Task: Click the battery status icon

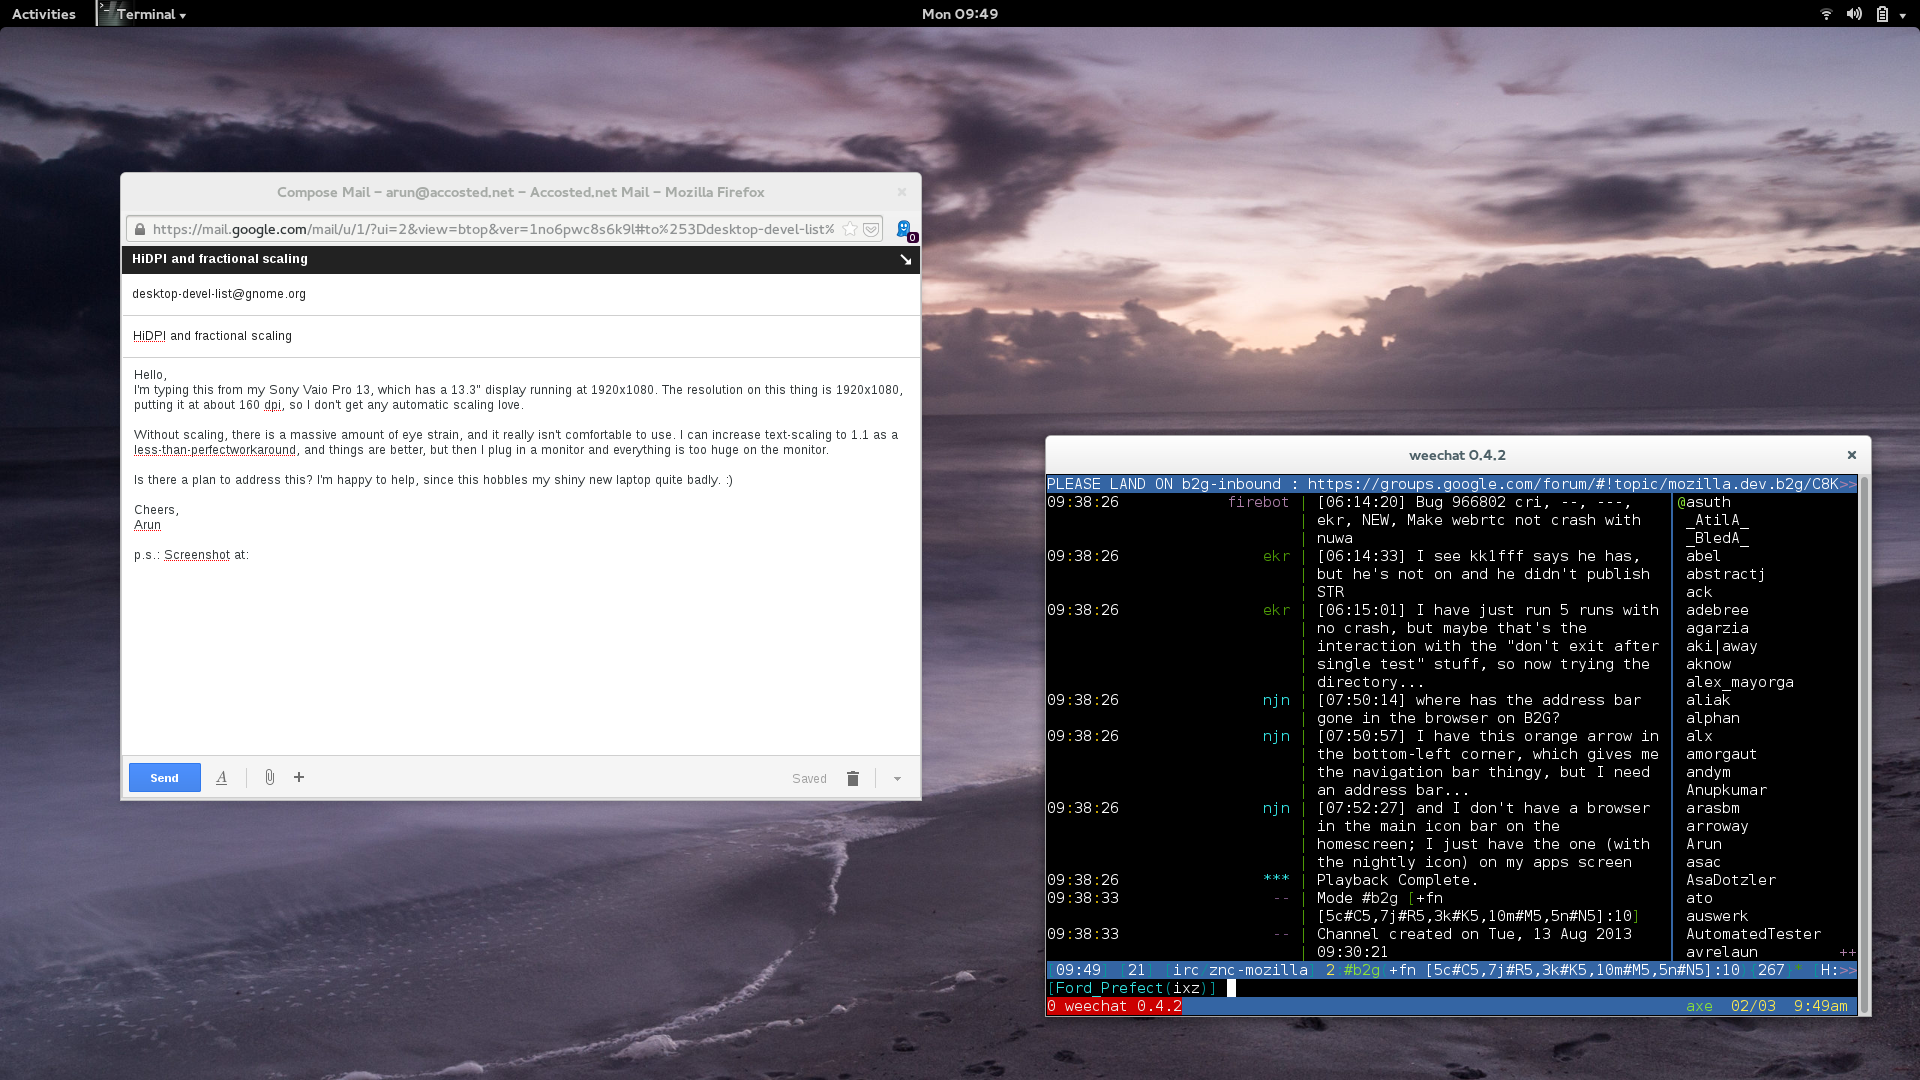Action: click(x=1882, y=14)
